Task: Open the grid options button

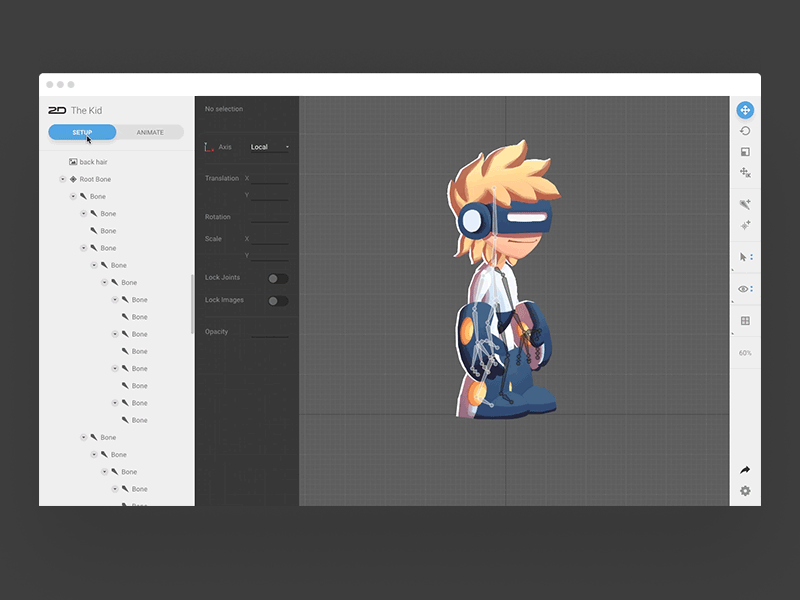Action: [x=745, y=320]
